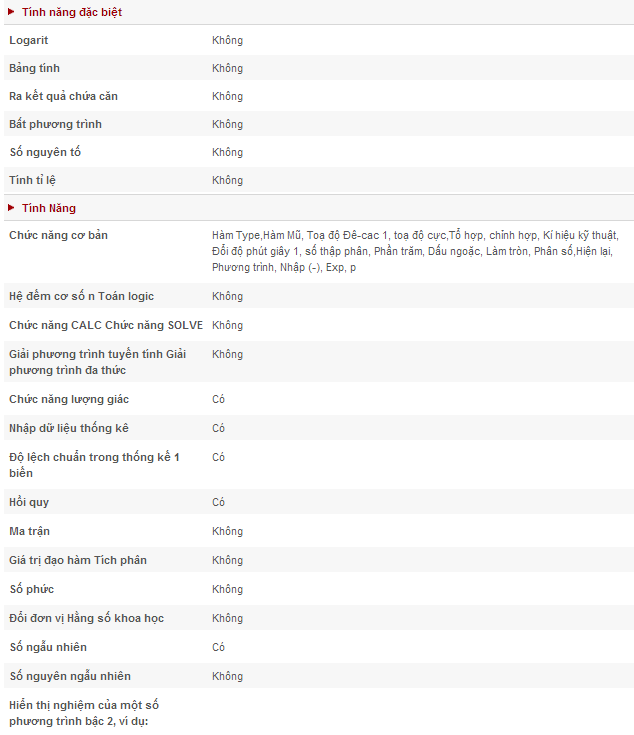
Task: Click the Tính Năng section title text
Action: 49,208
